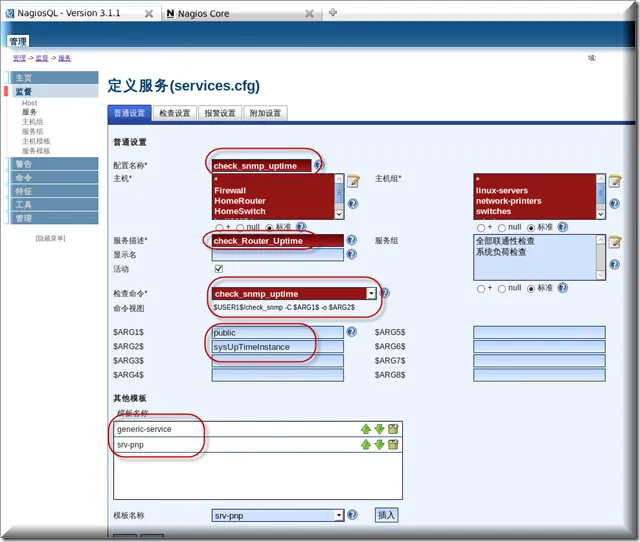
Task: Select 'null' radio under host group list
Action: [x=502, y=228]
